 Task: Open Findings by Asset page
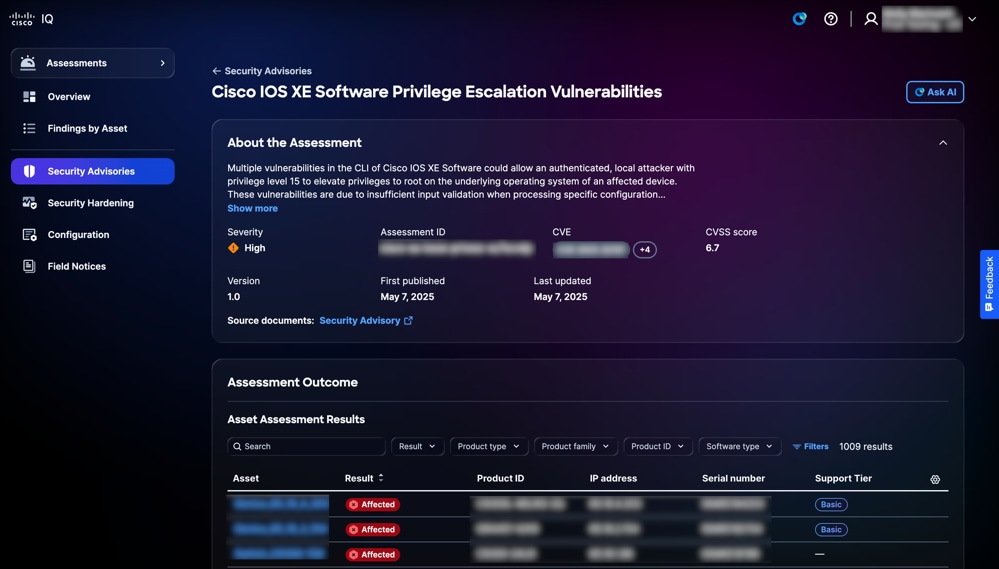coord(87,129)
